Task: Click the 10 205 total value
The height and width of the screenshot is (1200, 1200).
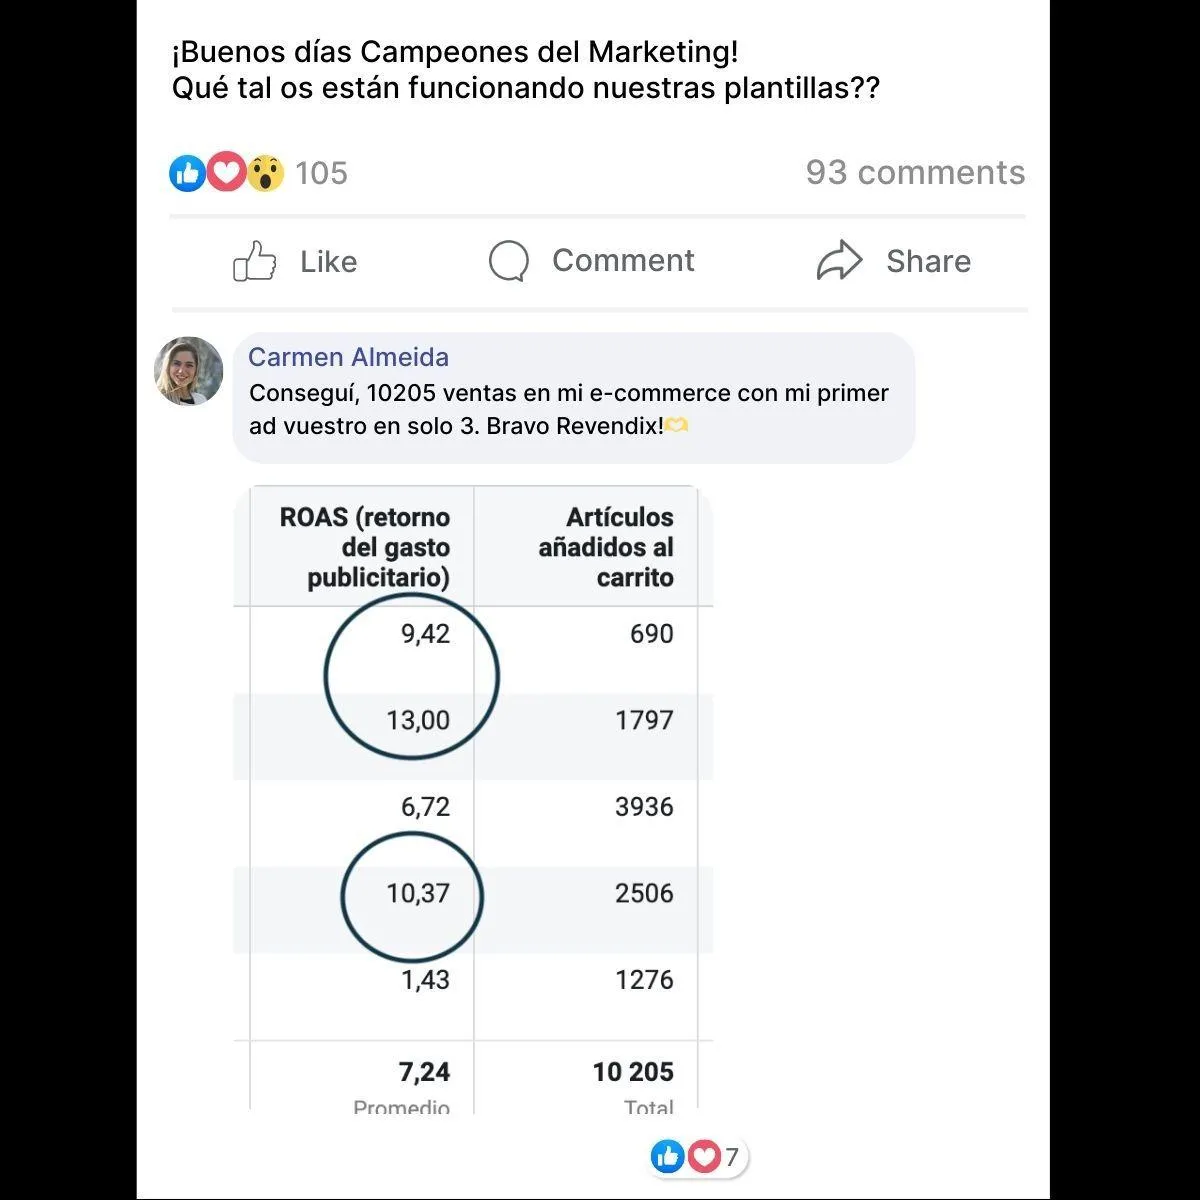Action: point(633,1072)
